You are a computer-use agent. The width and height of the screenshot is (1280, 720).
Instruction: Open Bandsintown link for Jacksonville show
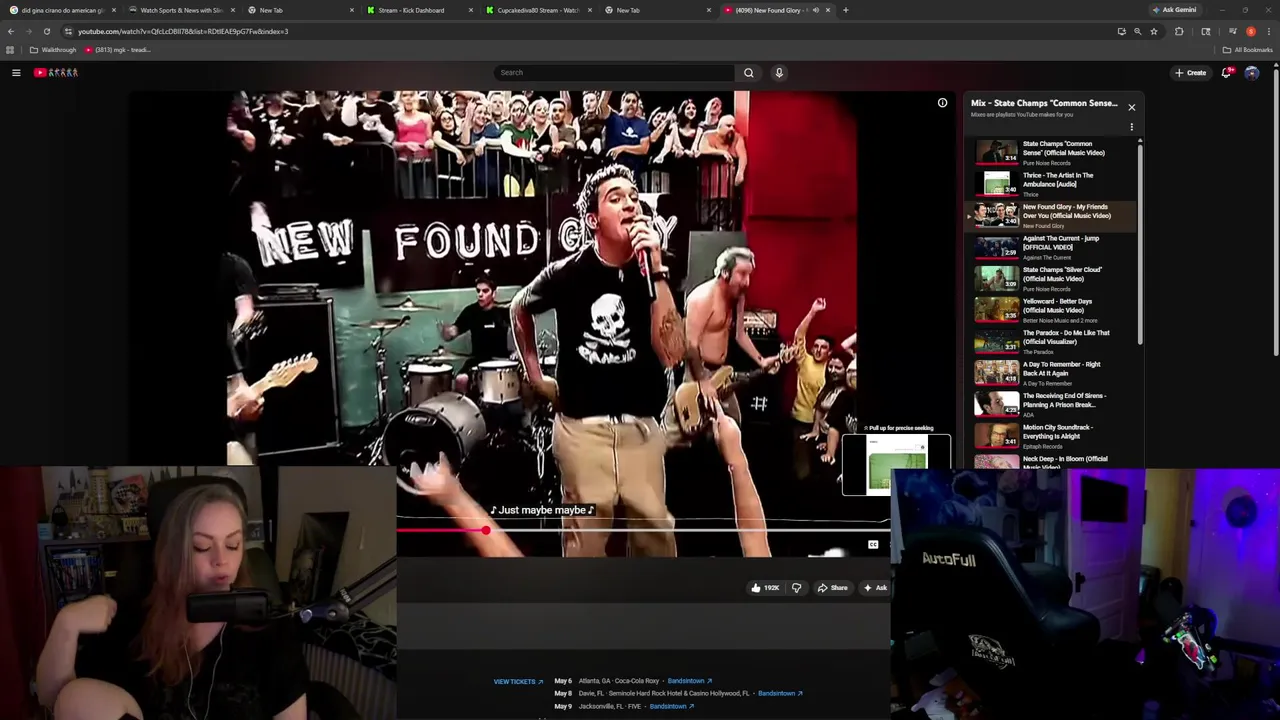coord(672,706)
